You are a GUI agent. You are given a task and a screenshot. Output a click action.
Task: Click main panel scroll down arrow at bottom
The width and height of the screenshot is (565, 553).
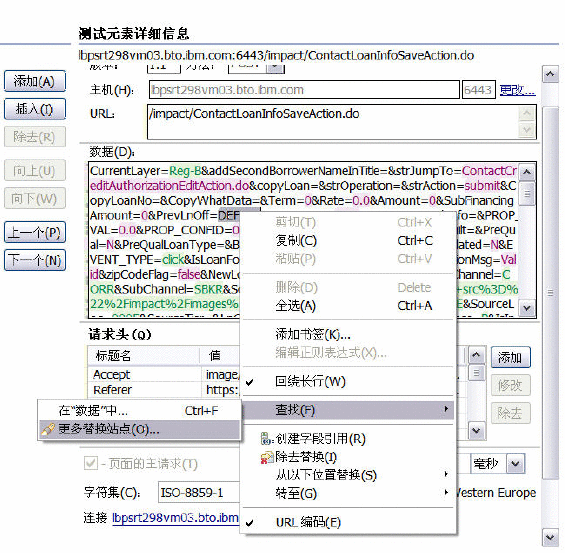tap(550, 537)
